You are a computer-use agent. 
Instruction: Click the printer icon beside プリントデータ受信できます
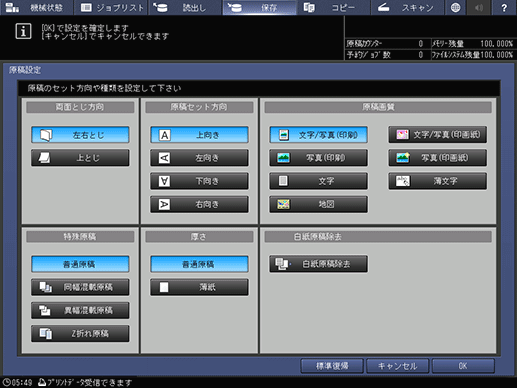(x=42, y=382)
